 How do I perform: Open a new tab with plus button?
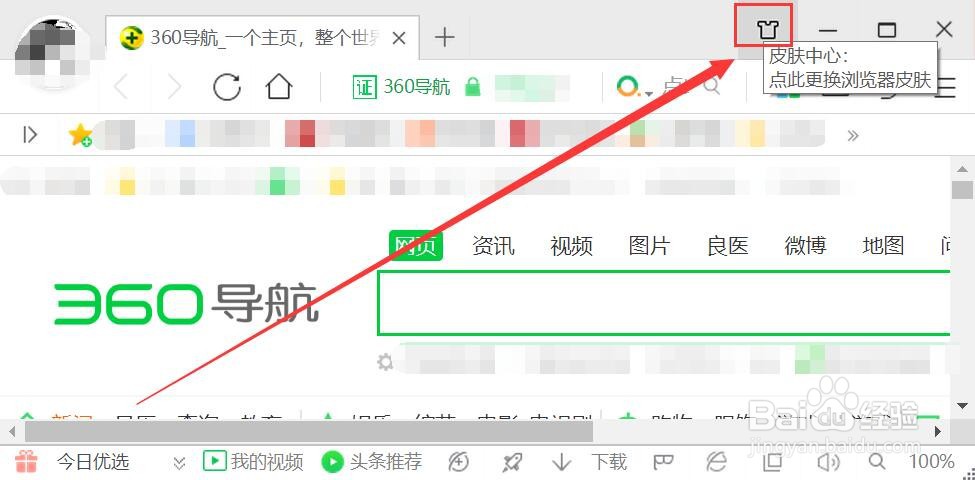click(x=444, y=37)
